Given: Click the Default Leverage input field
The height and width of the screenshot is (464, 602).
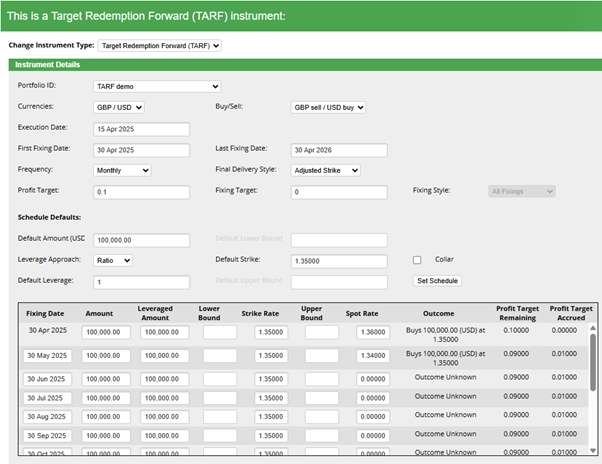Looking at the screenshot, I should pos(141,282).
